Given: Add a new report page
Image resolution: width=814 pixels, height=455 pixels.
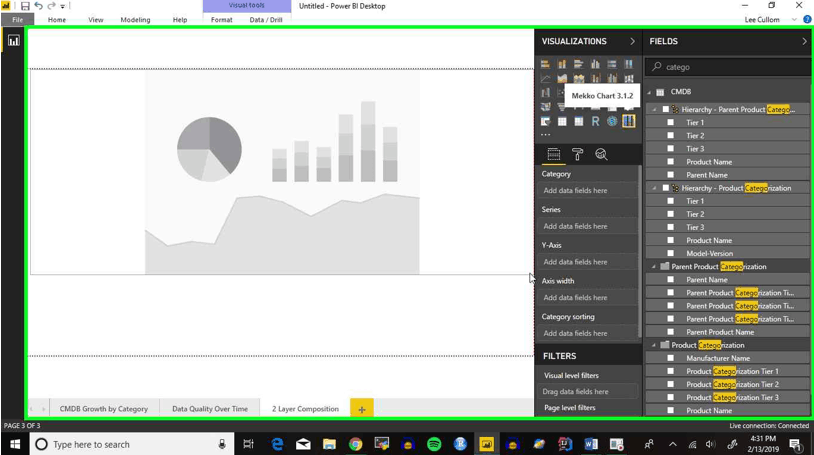Looking at the screenshot, I should click(362, 409).
